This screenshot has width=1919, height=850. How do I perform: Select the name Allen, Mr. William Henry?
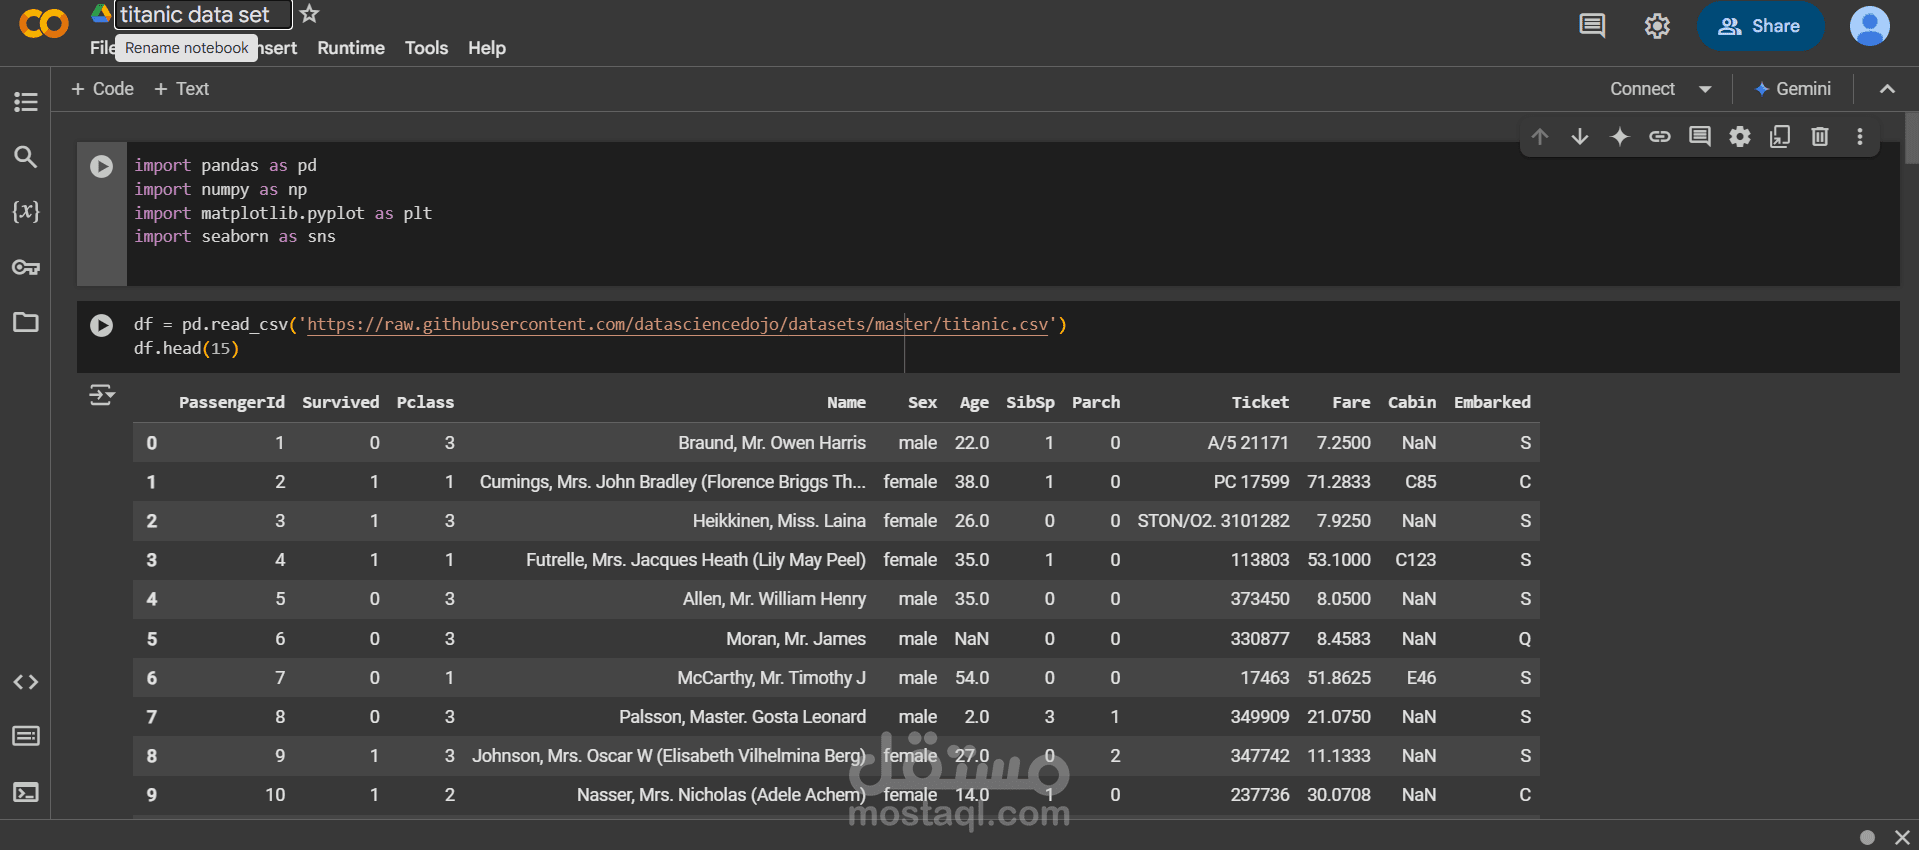click(774, 598)
